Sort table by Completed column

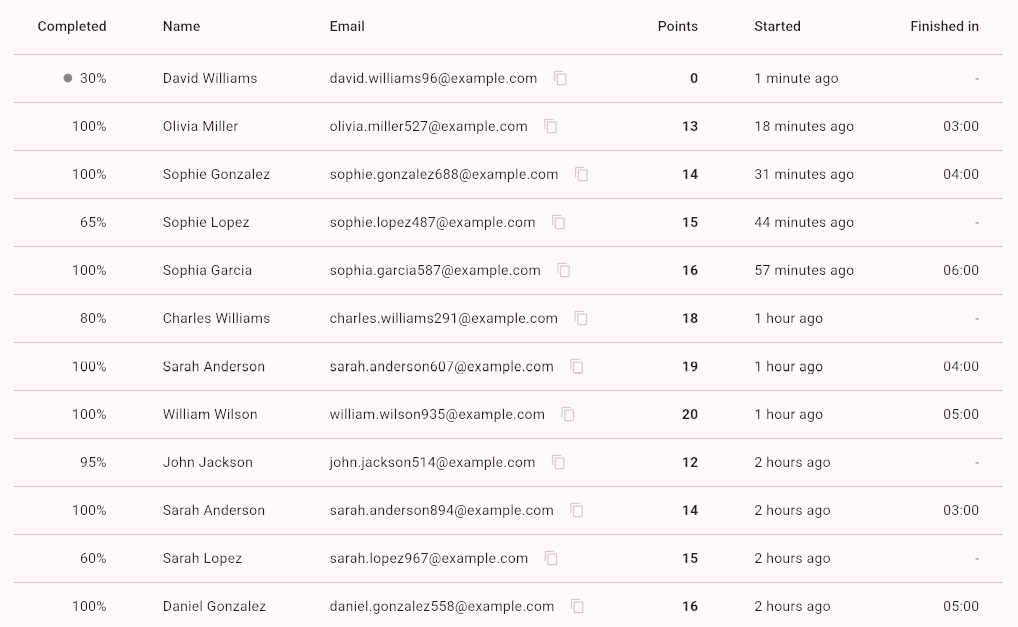tap(72, 27)
